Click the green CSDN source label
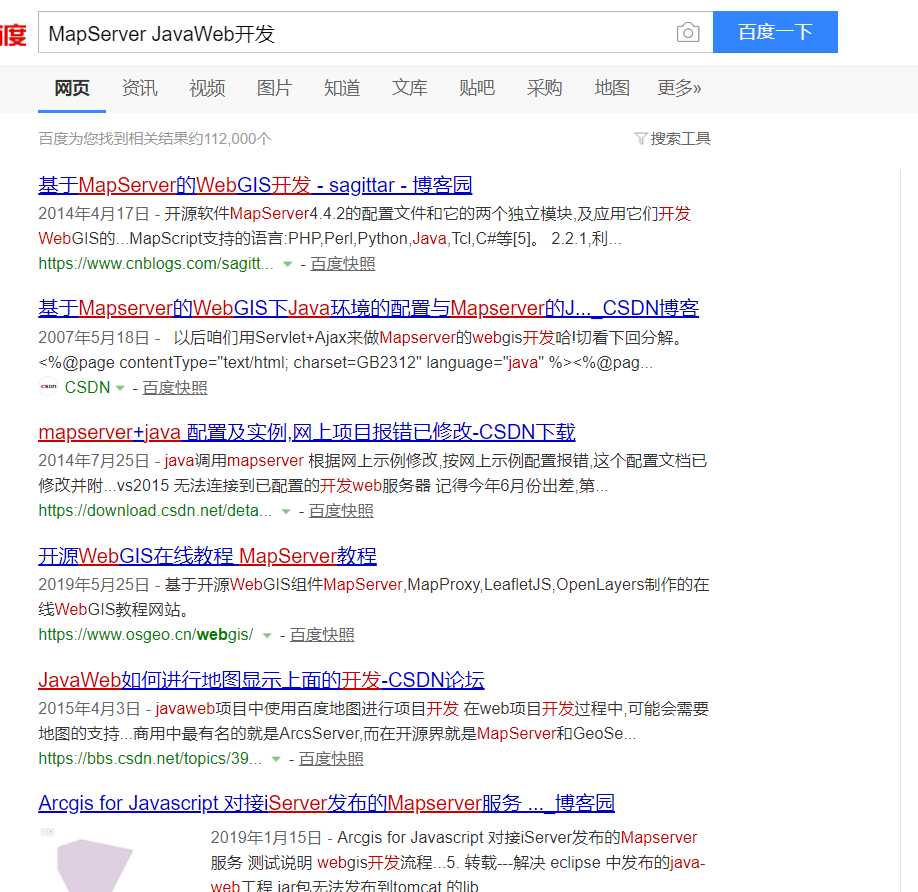Screen dimensions: 918x892 click(87, 387)
